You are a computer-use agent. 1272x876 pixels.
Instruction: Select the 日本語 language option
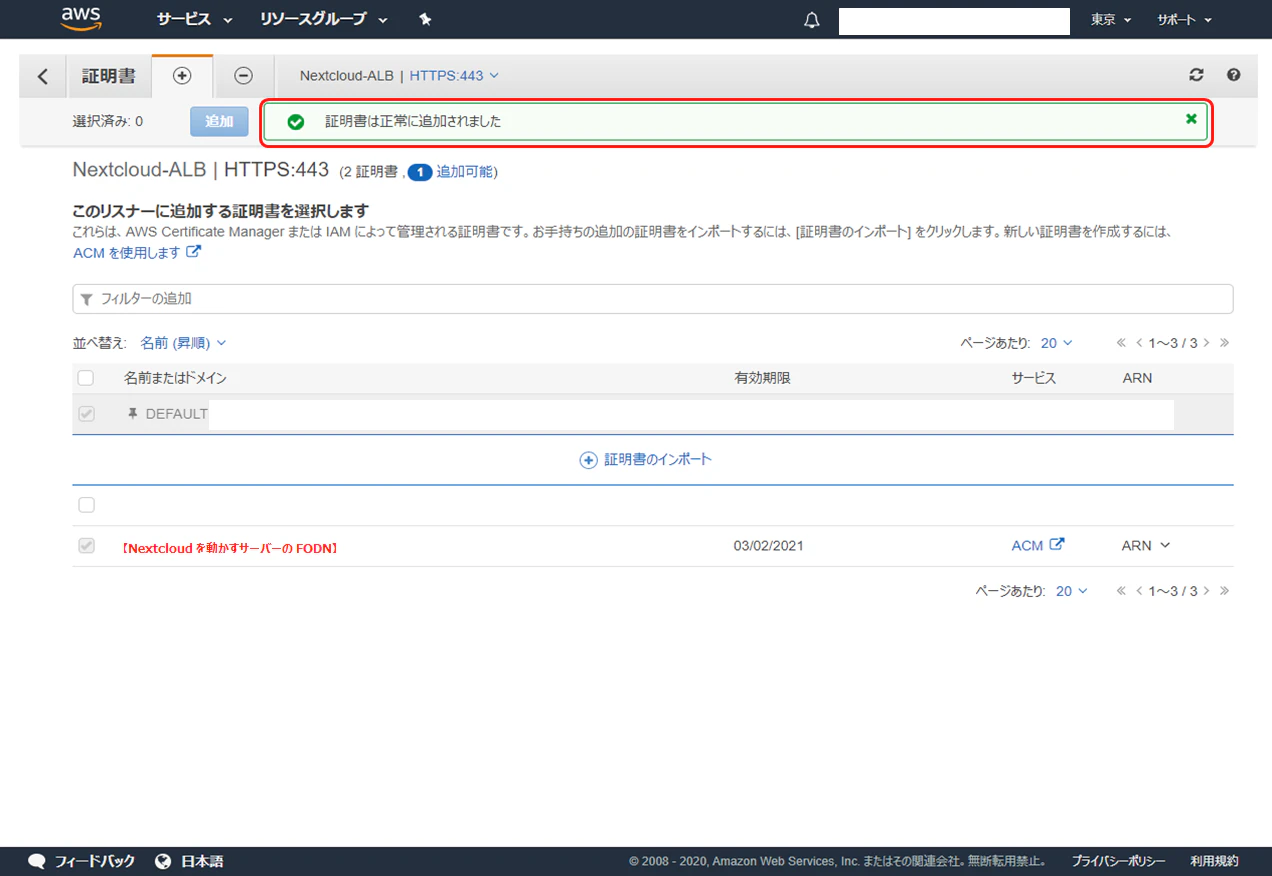[202, 861]
